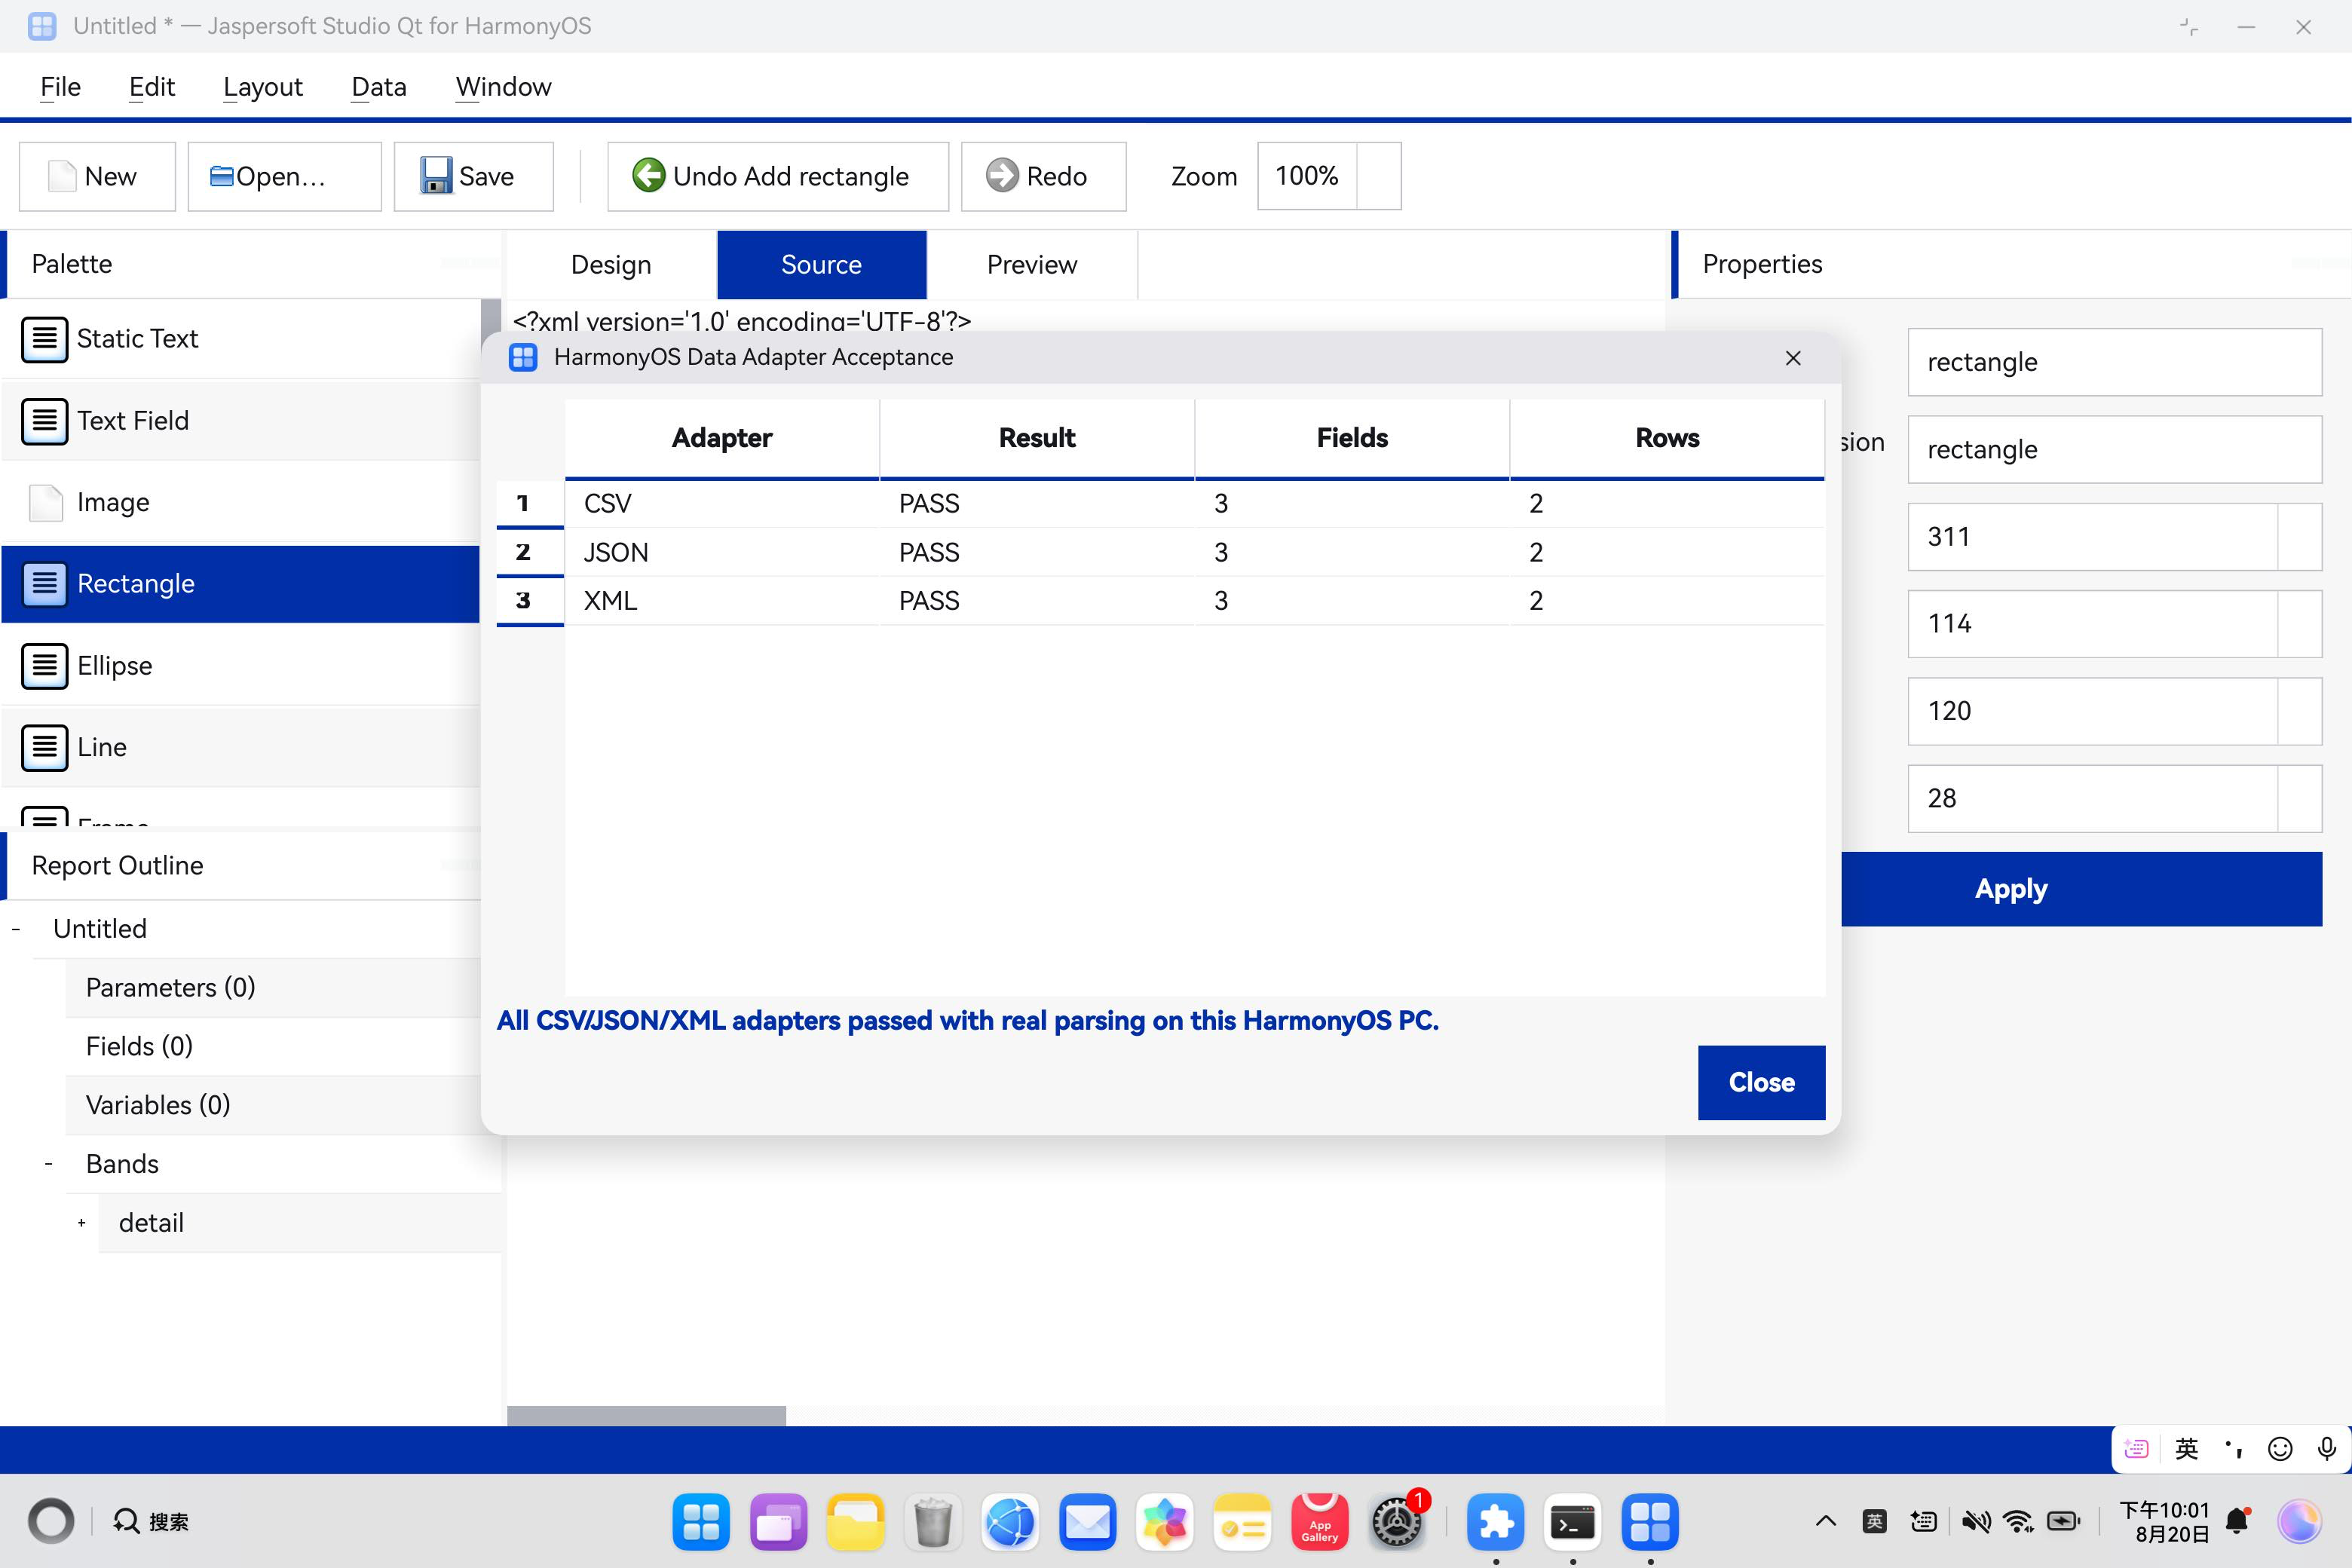Select the Image palette icon
The width and height of the screenshot is (2352, 1568).
pyautogui.click(x=45, y=502)
